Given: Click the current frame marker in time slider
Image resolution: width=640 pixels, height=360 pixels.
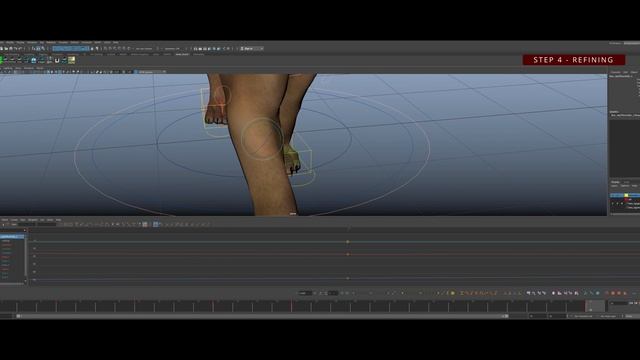Looking at the screenshot, I should pos(595,306).
